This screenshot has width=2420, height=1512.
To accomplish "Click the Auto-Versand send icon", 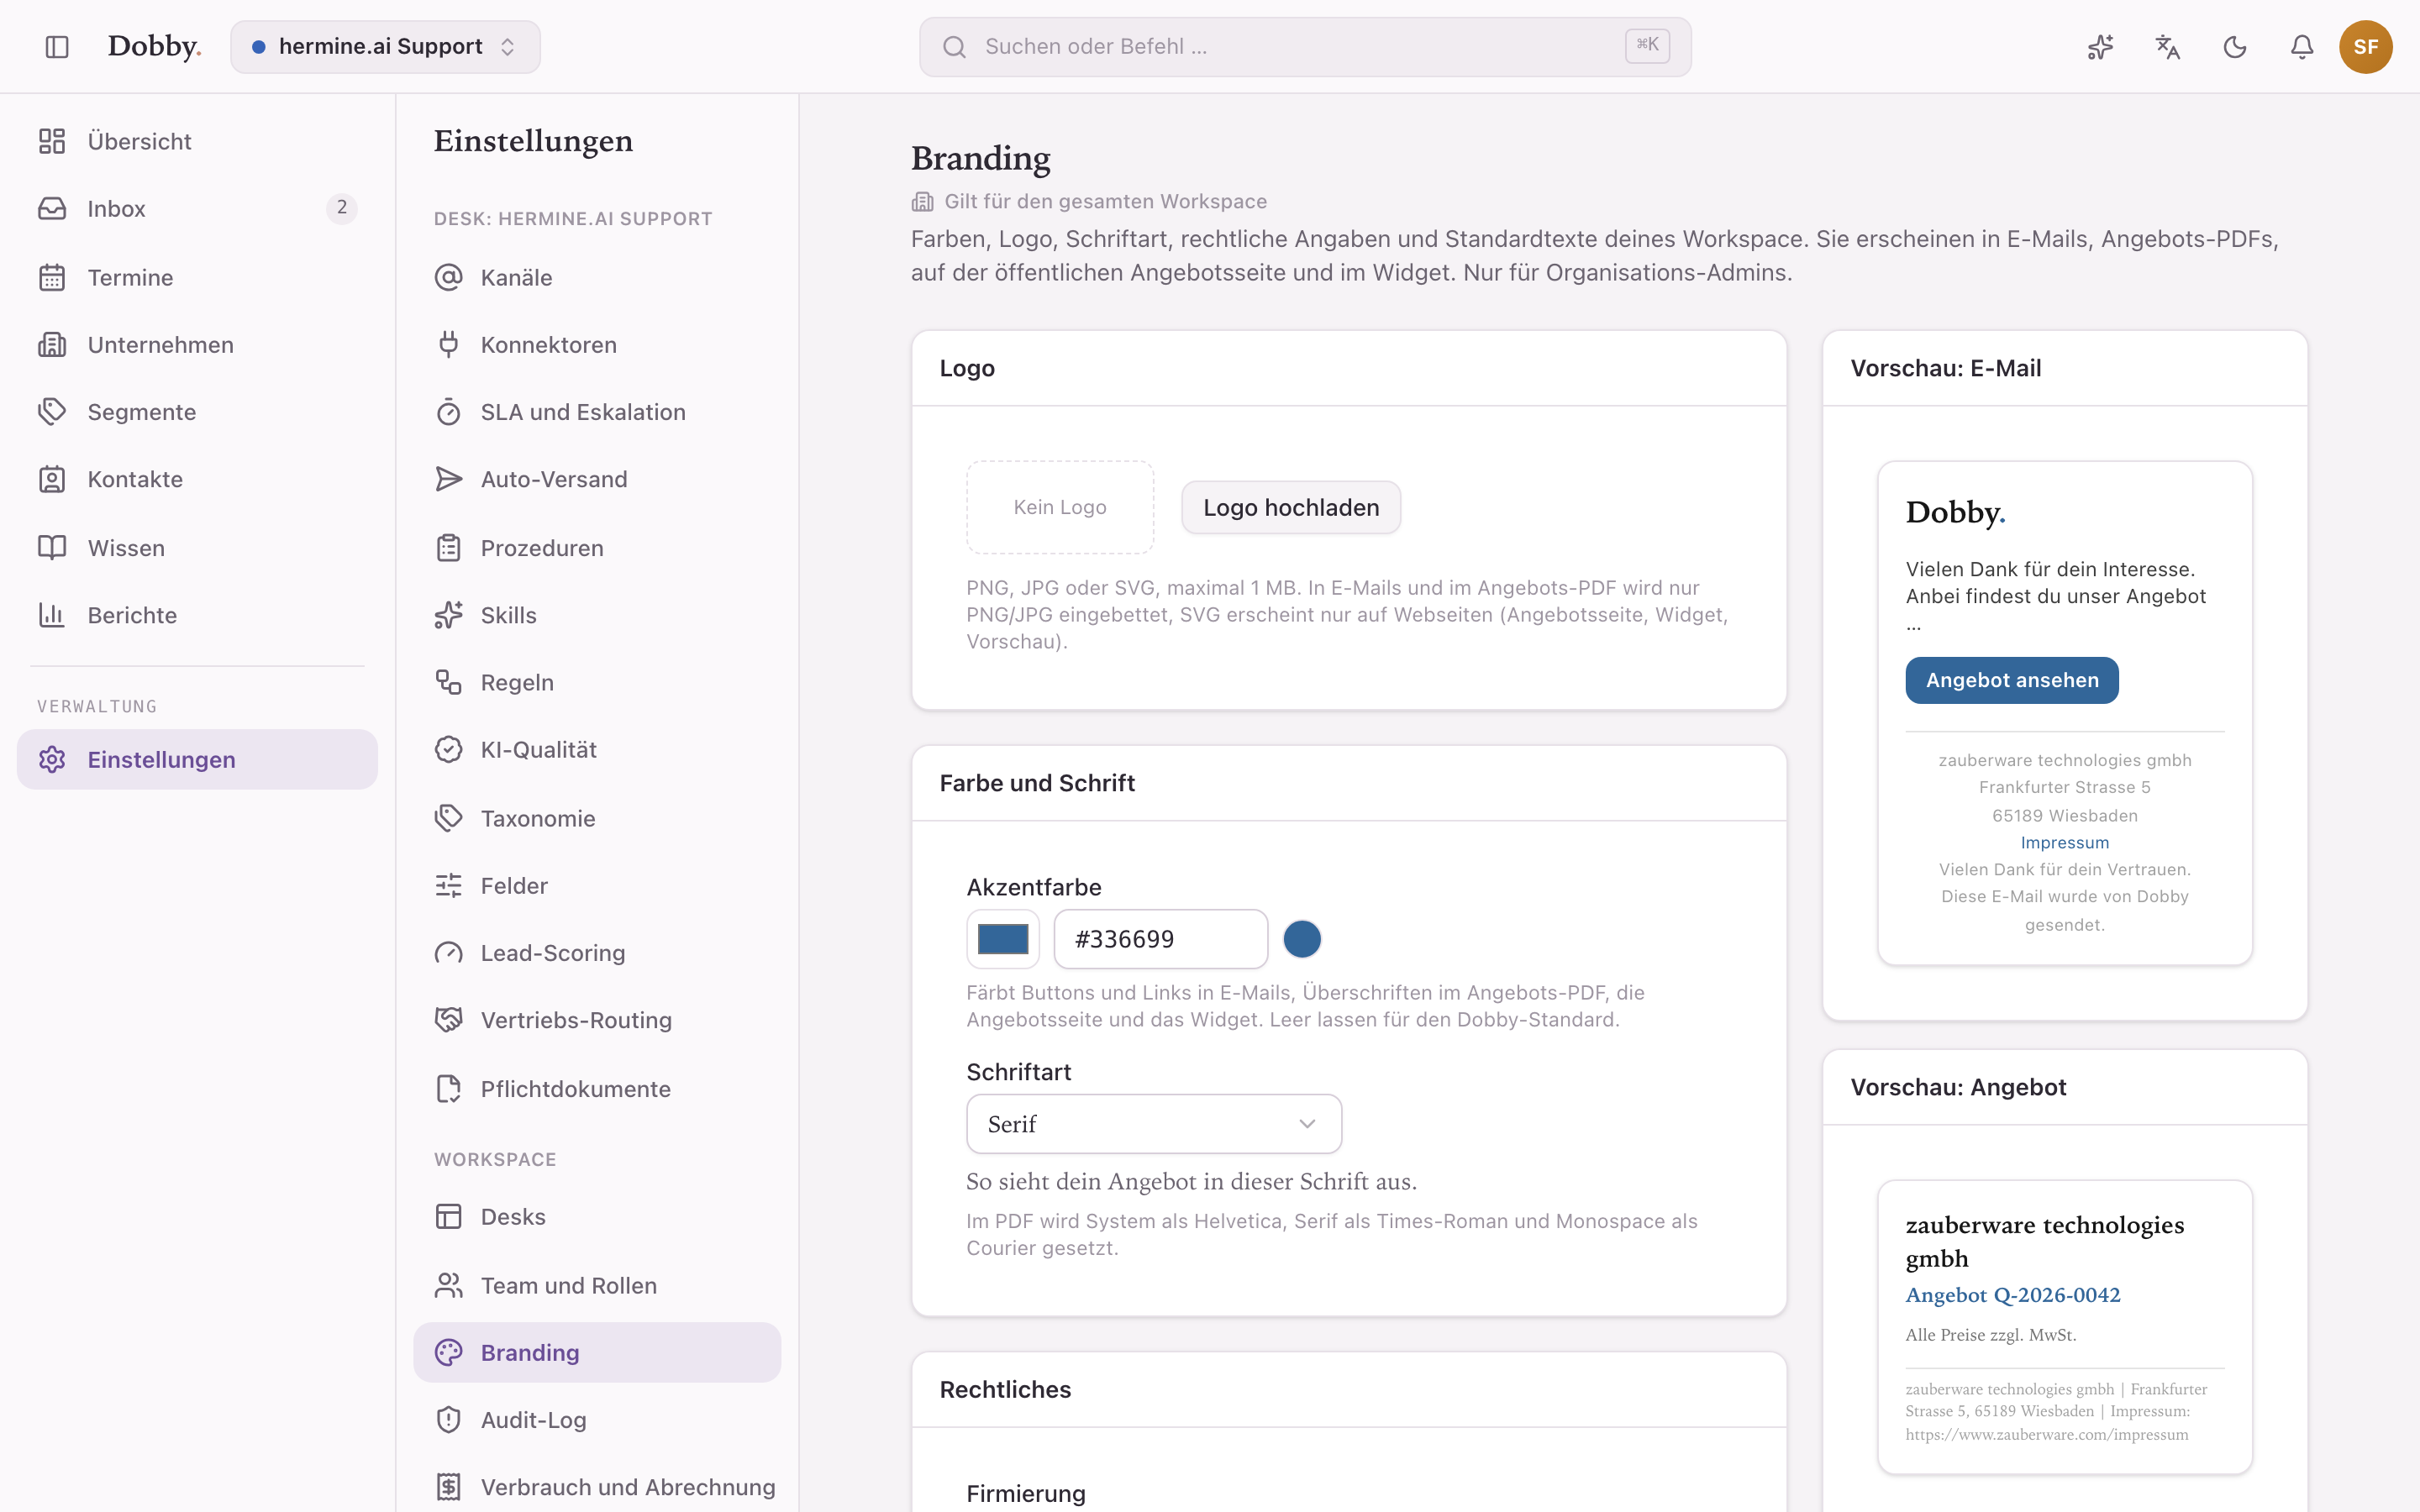I will point(449,479).
